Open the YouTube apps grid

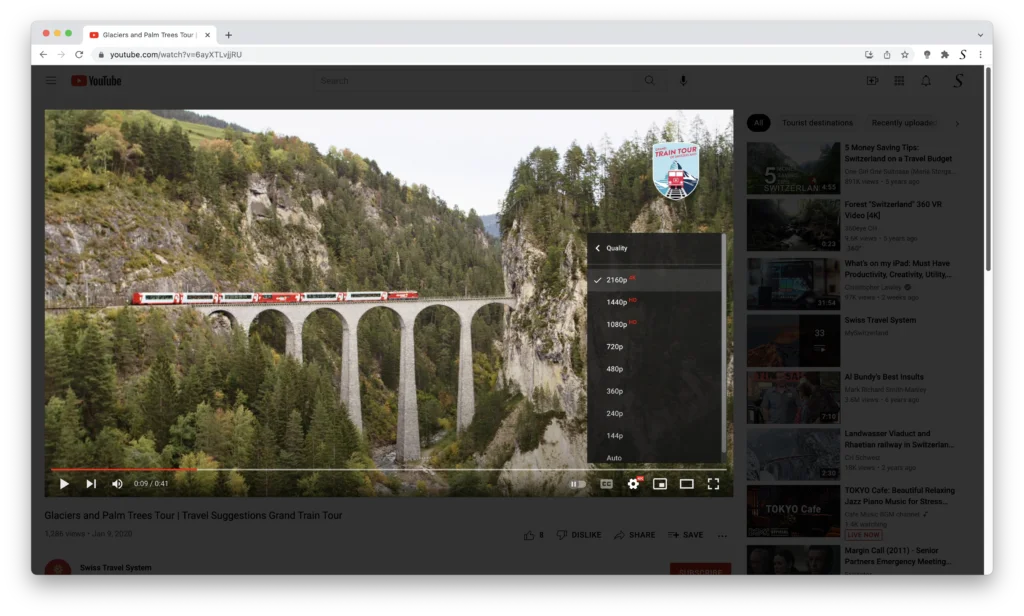[899, 81]
